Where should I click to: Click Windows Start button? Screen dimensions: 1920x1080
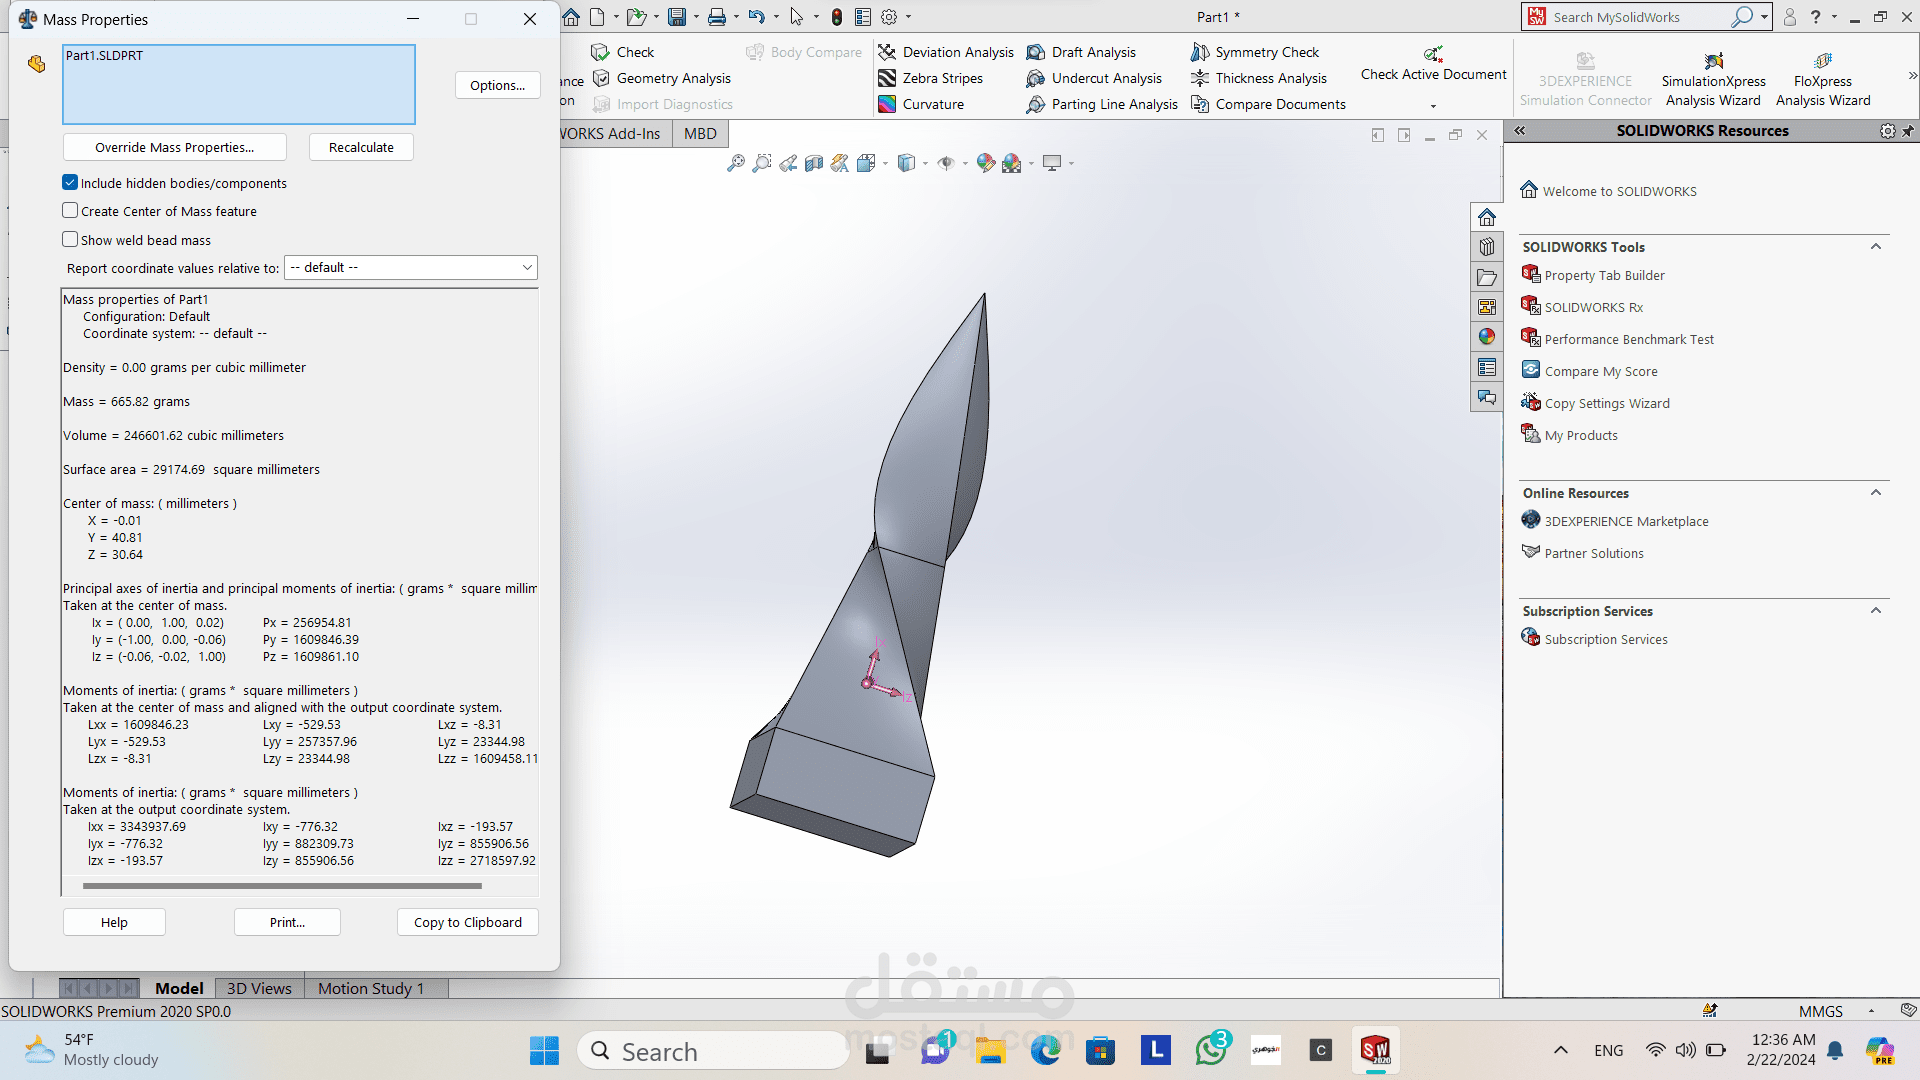544,1051
